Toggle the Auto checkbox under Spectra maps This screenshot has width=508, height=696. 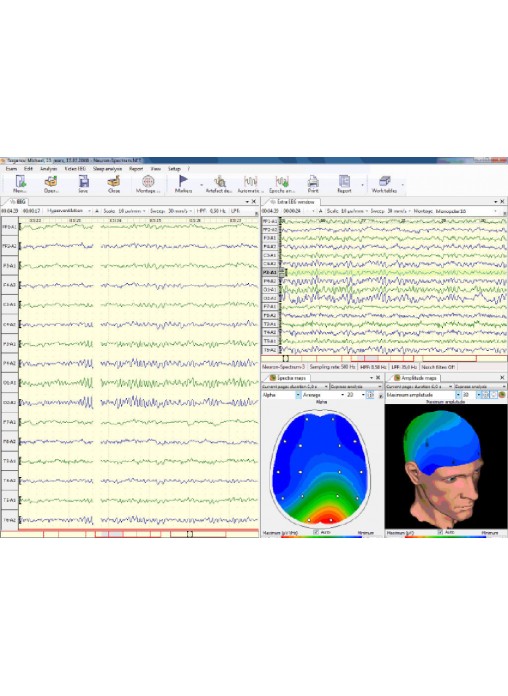point(316,532)
